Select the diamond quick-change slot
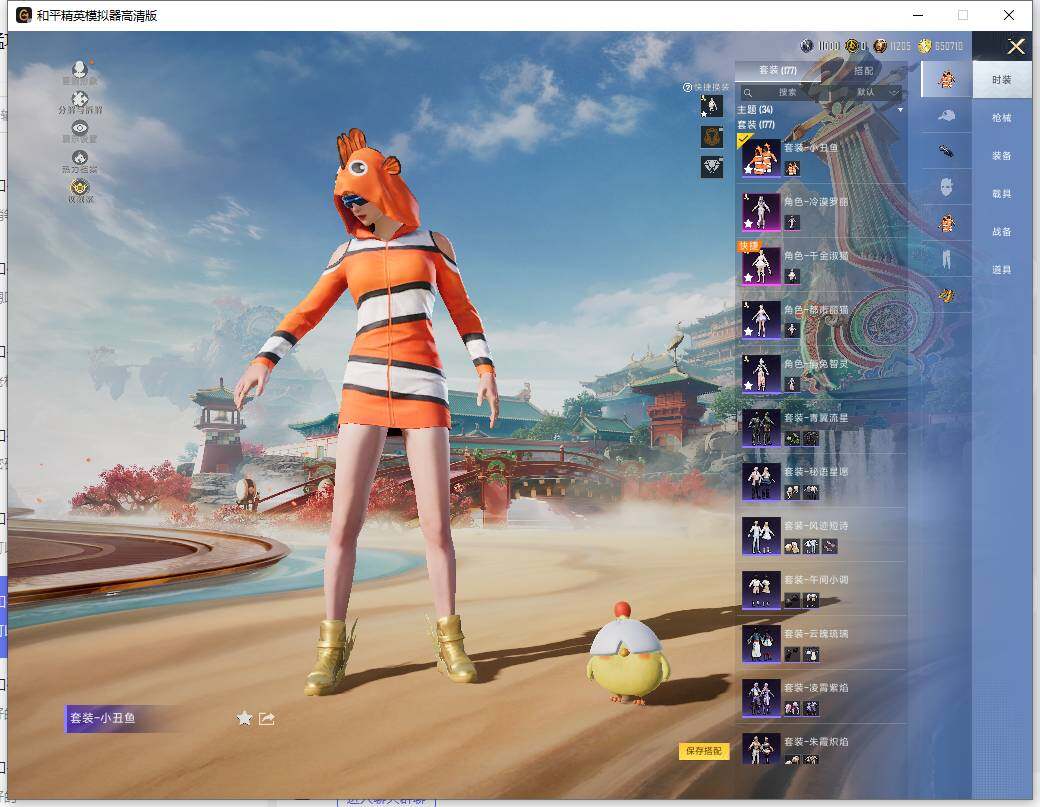Image resolution: width=1040 pixels, height=807 pixels. click(x=712, y=166)
